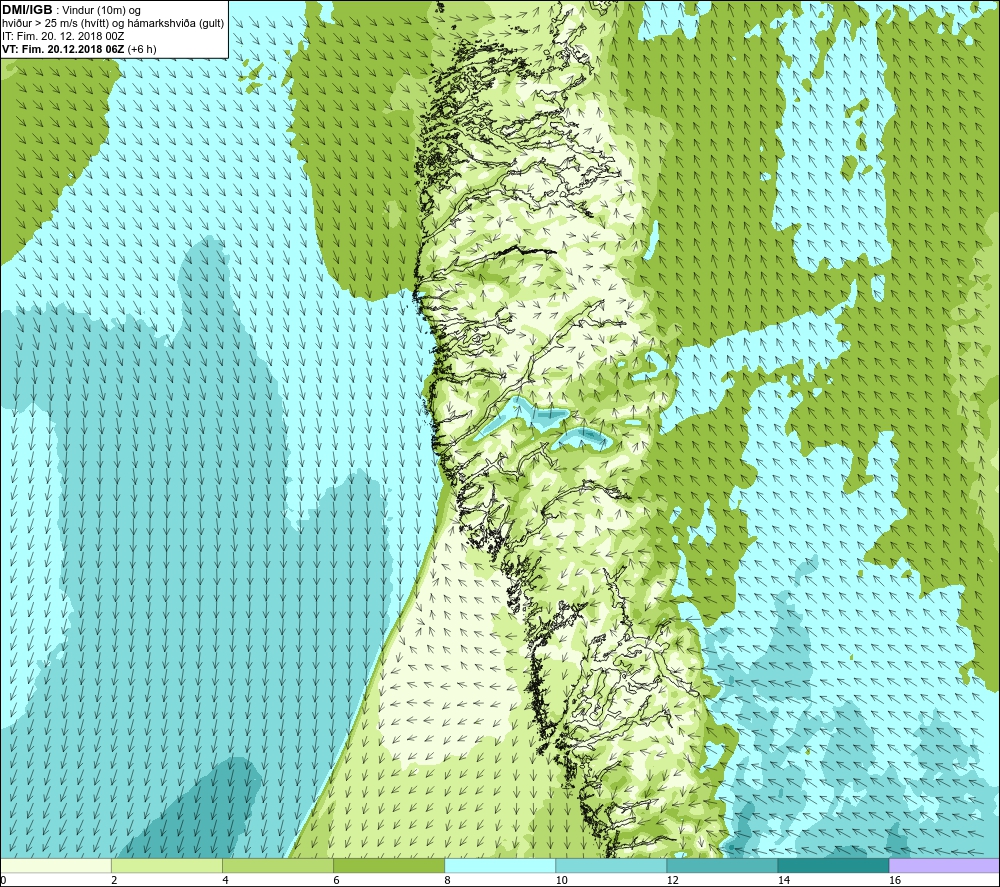Click the legend label '6'
This screenshot has height=887, width=1000.
pos(336,881)
